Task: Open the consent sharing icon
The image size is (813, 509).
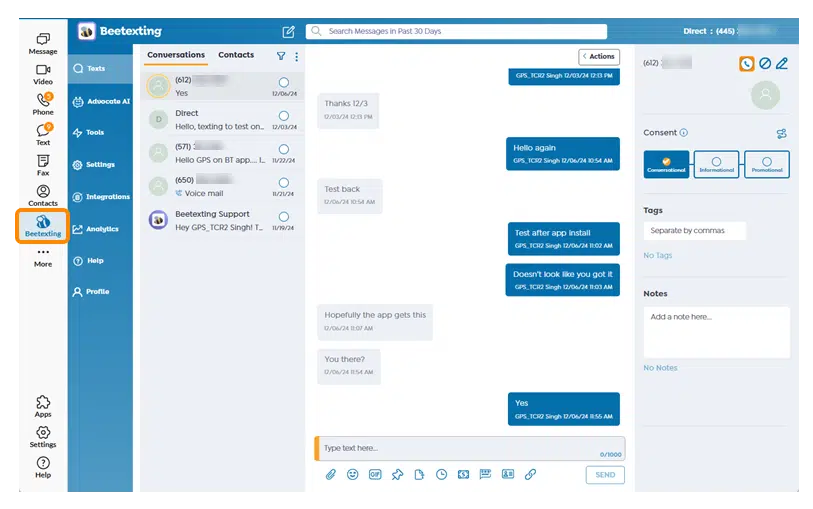Action: pos(782,134)
